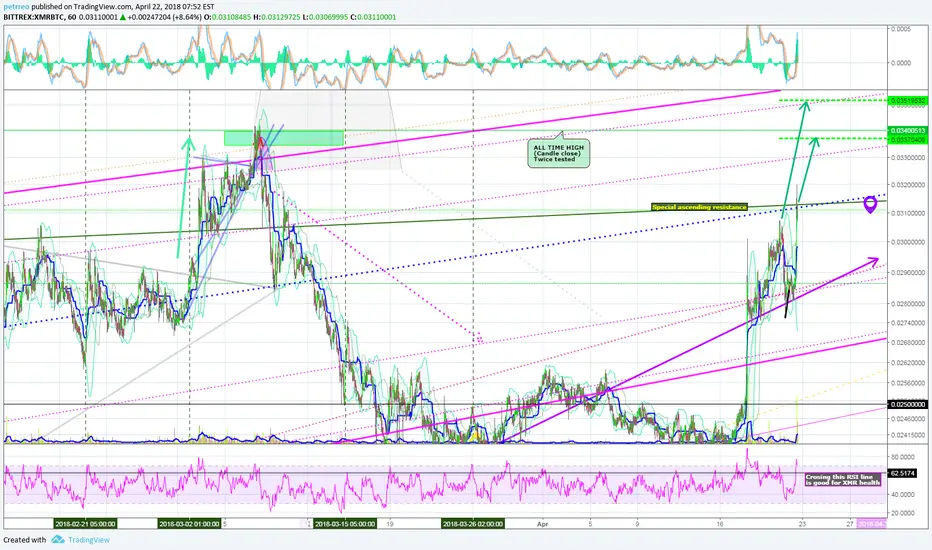The width and height of the screenshot is (932, 550).
Task: Open the petrreo author profile link
Action: point(16,7)
